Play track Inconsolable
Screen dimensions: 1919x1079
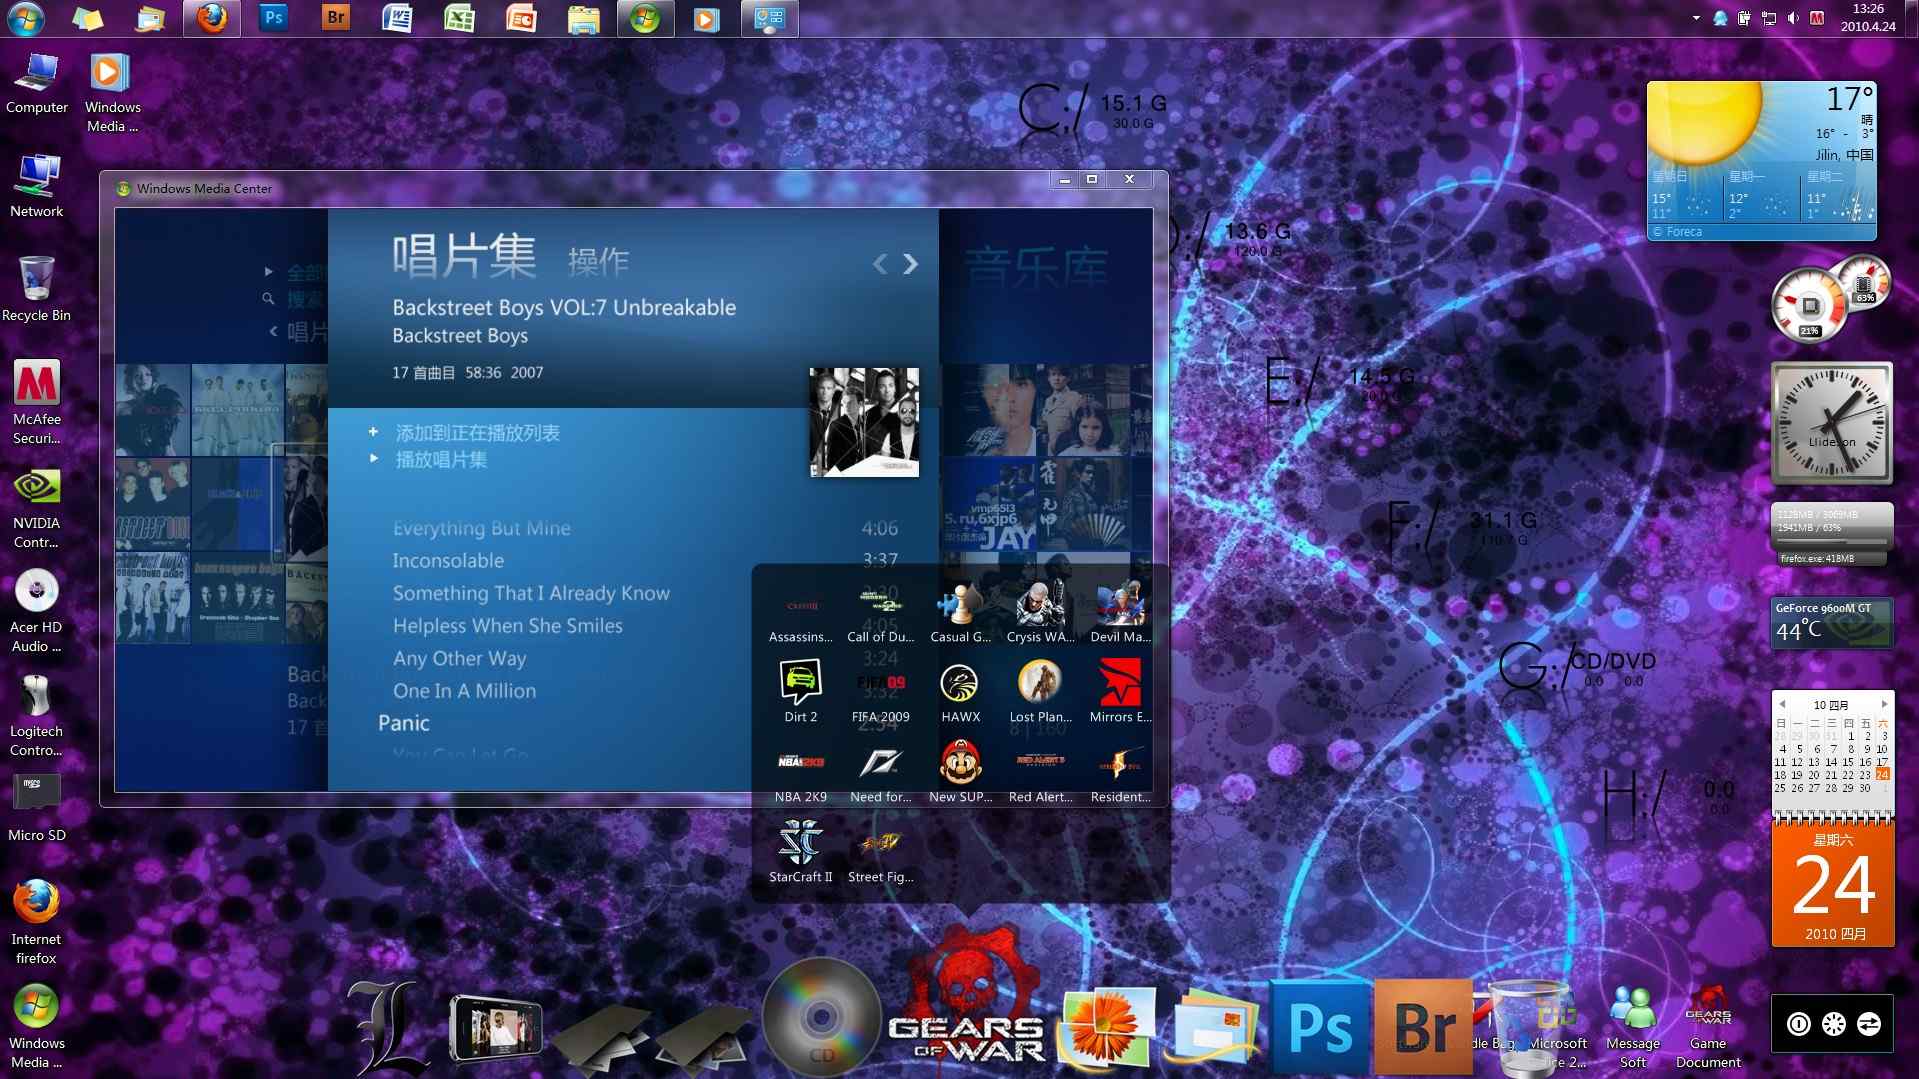point(448,561)
